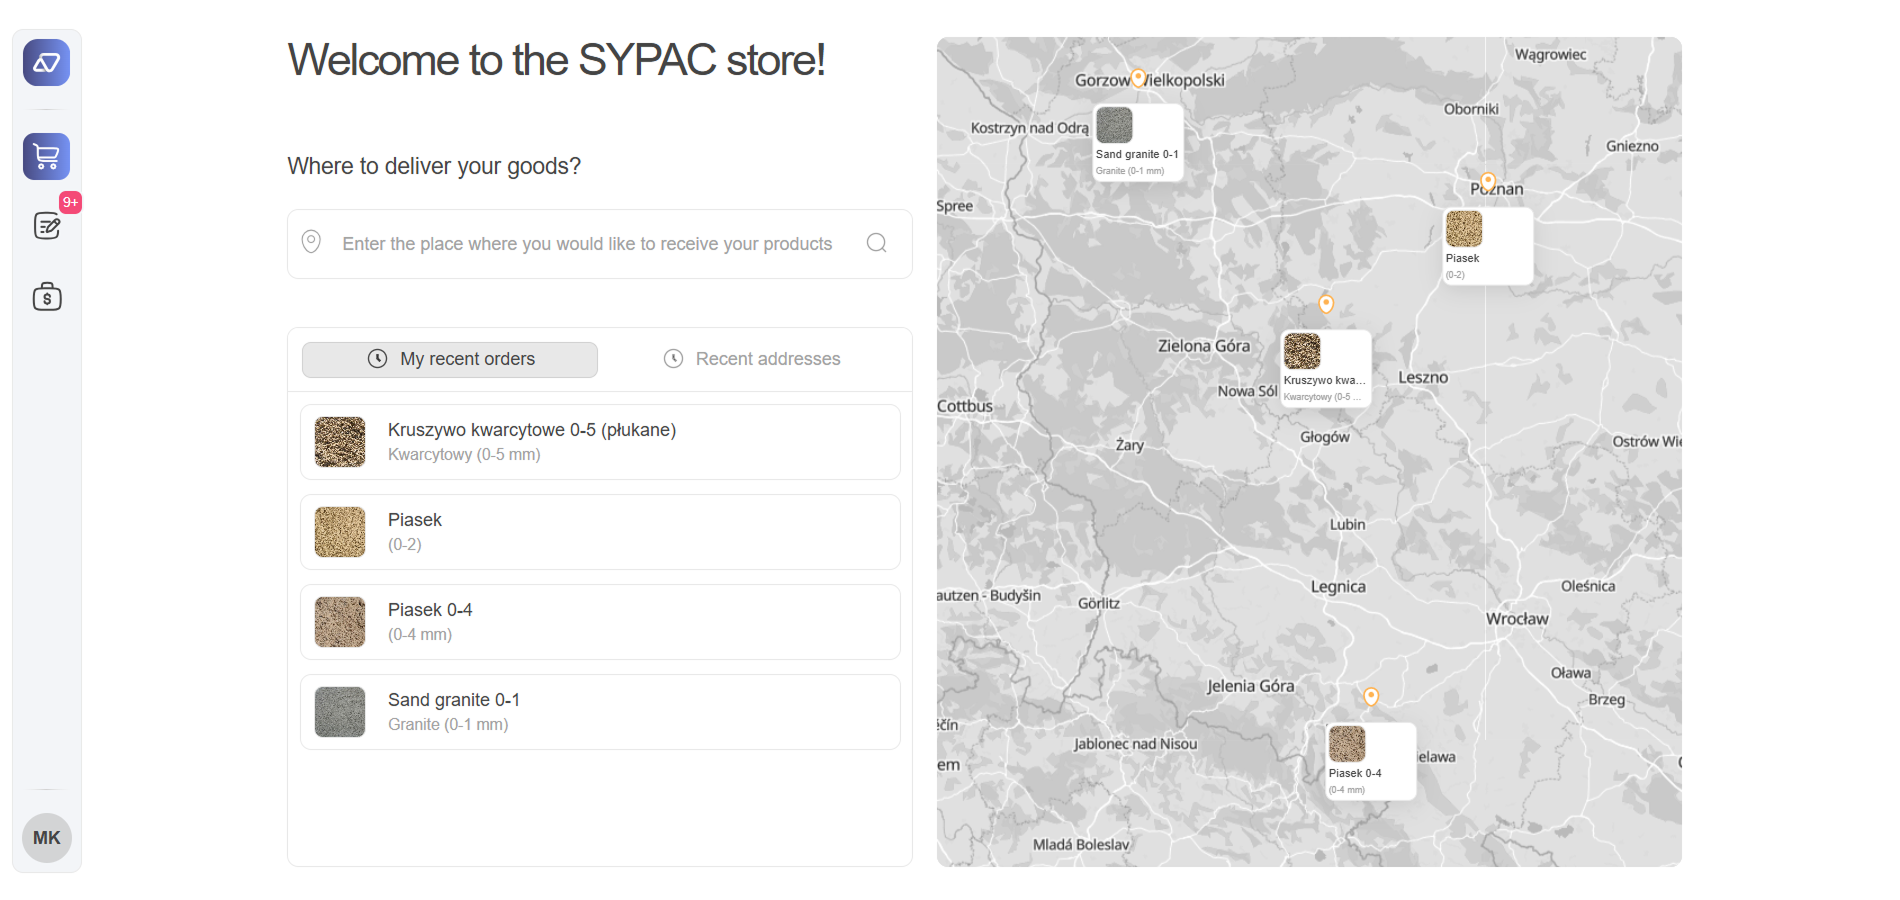Click the map pin near Gorzów Wielkopolski
The width and height of the screenshot is (1900, 900).
pos(1138,78)
